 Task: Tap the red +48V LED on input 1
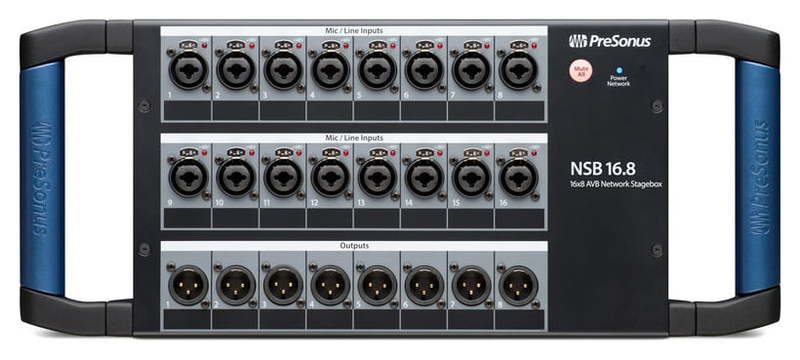204,45
